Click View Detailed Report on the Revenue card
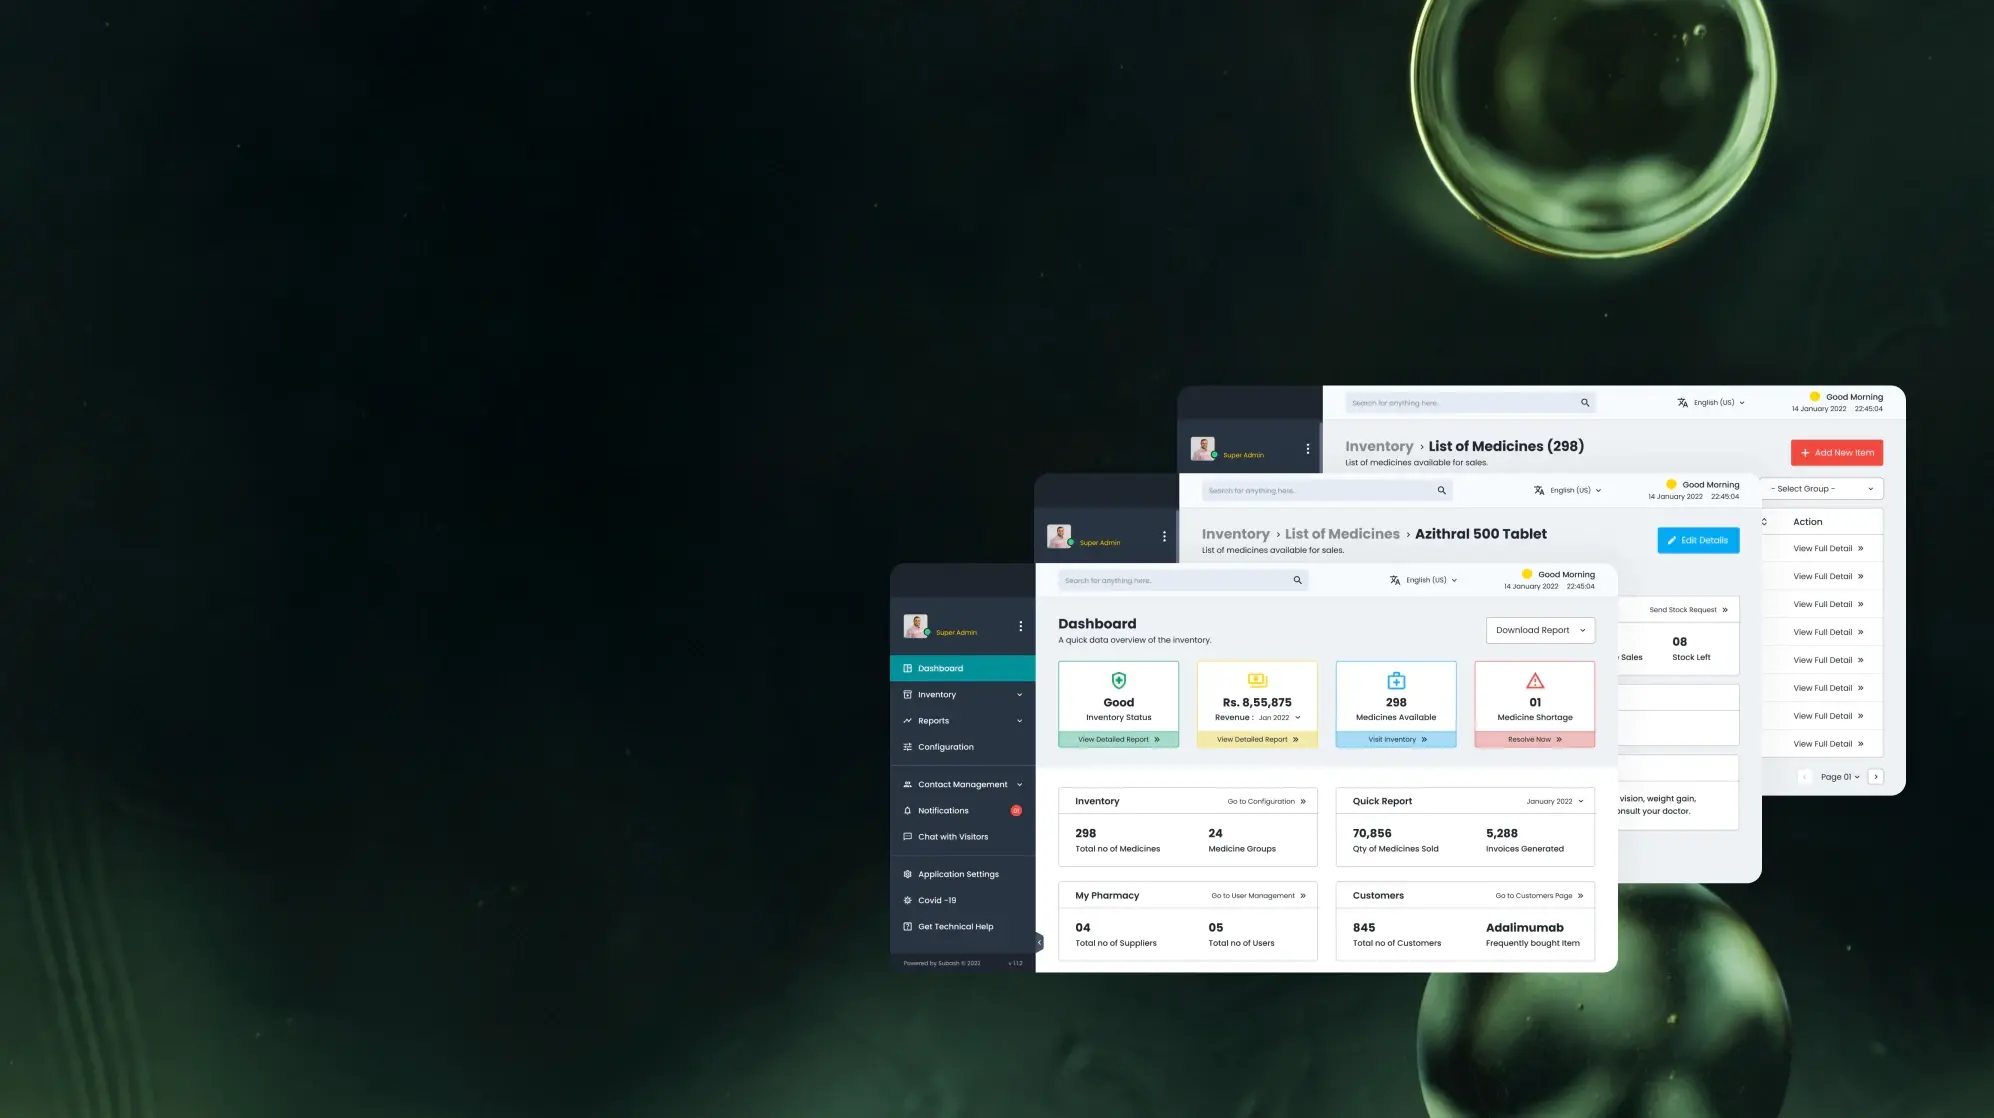Image resolution: width=1994 pixels, height=1118 pixels. point(1257,739)
